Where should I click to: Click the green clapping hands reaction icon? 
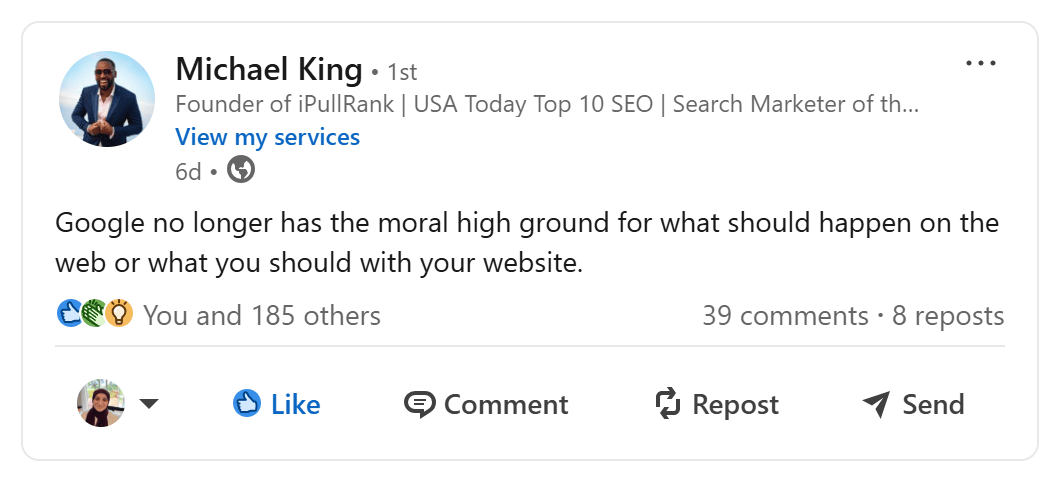(94, 314)
